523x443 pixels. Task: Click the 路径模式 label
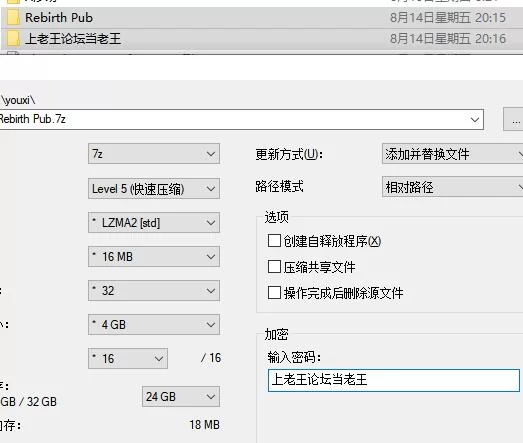point(280,186)
